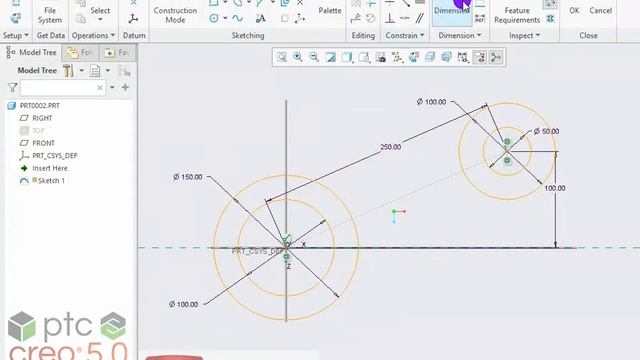
Task: Click the Palette button
Action: [x=330, y=11]
